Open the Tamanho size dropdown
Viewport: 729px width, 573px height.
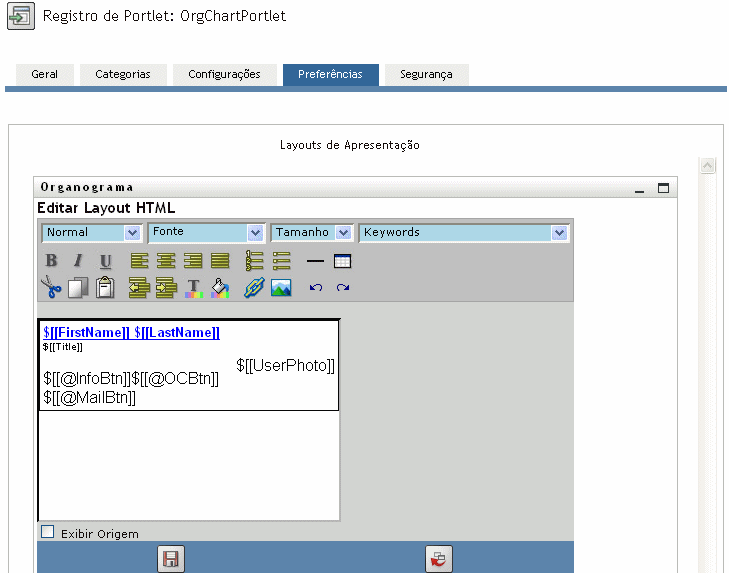tap(311, 233)
